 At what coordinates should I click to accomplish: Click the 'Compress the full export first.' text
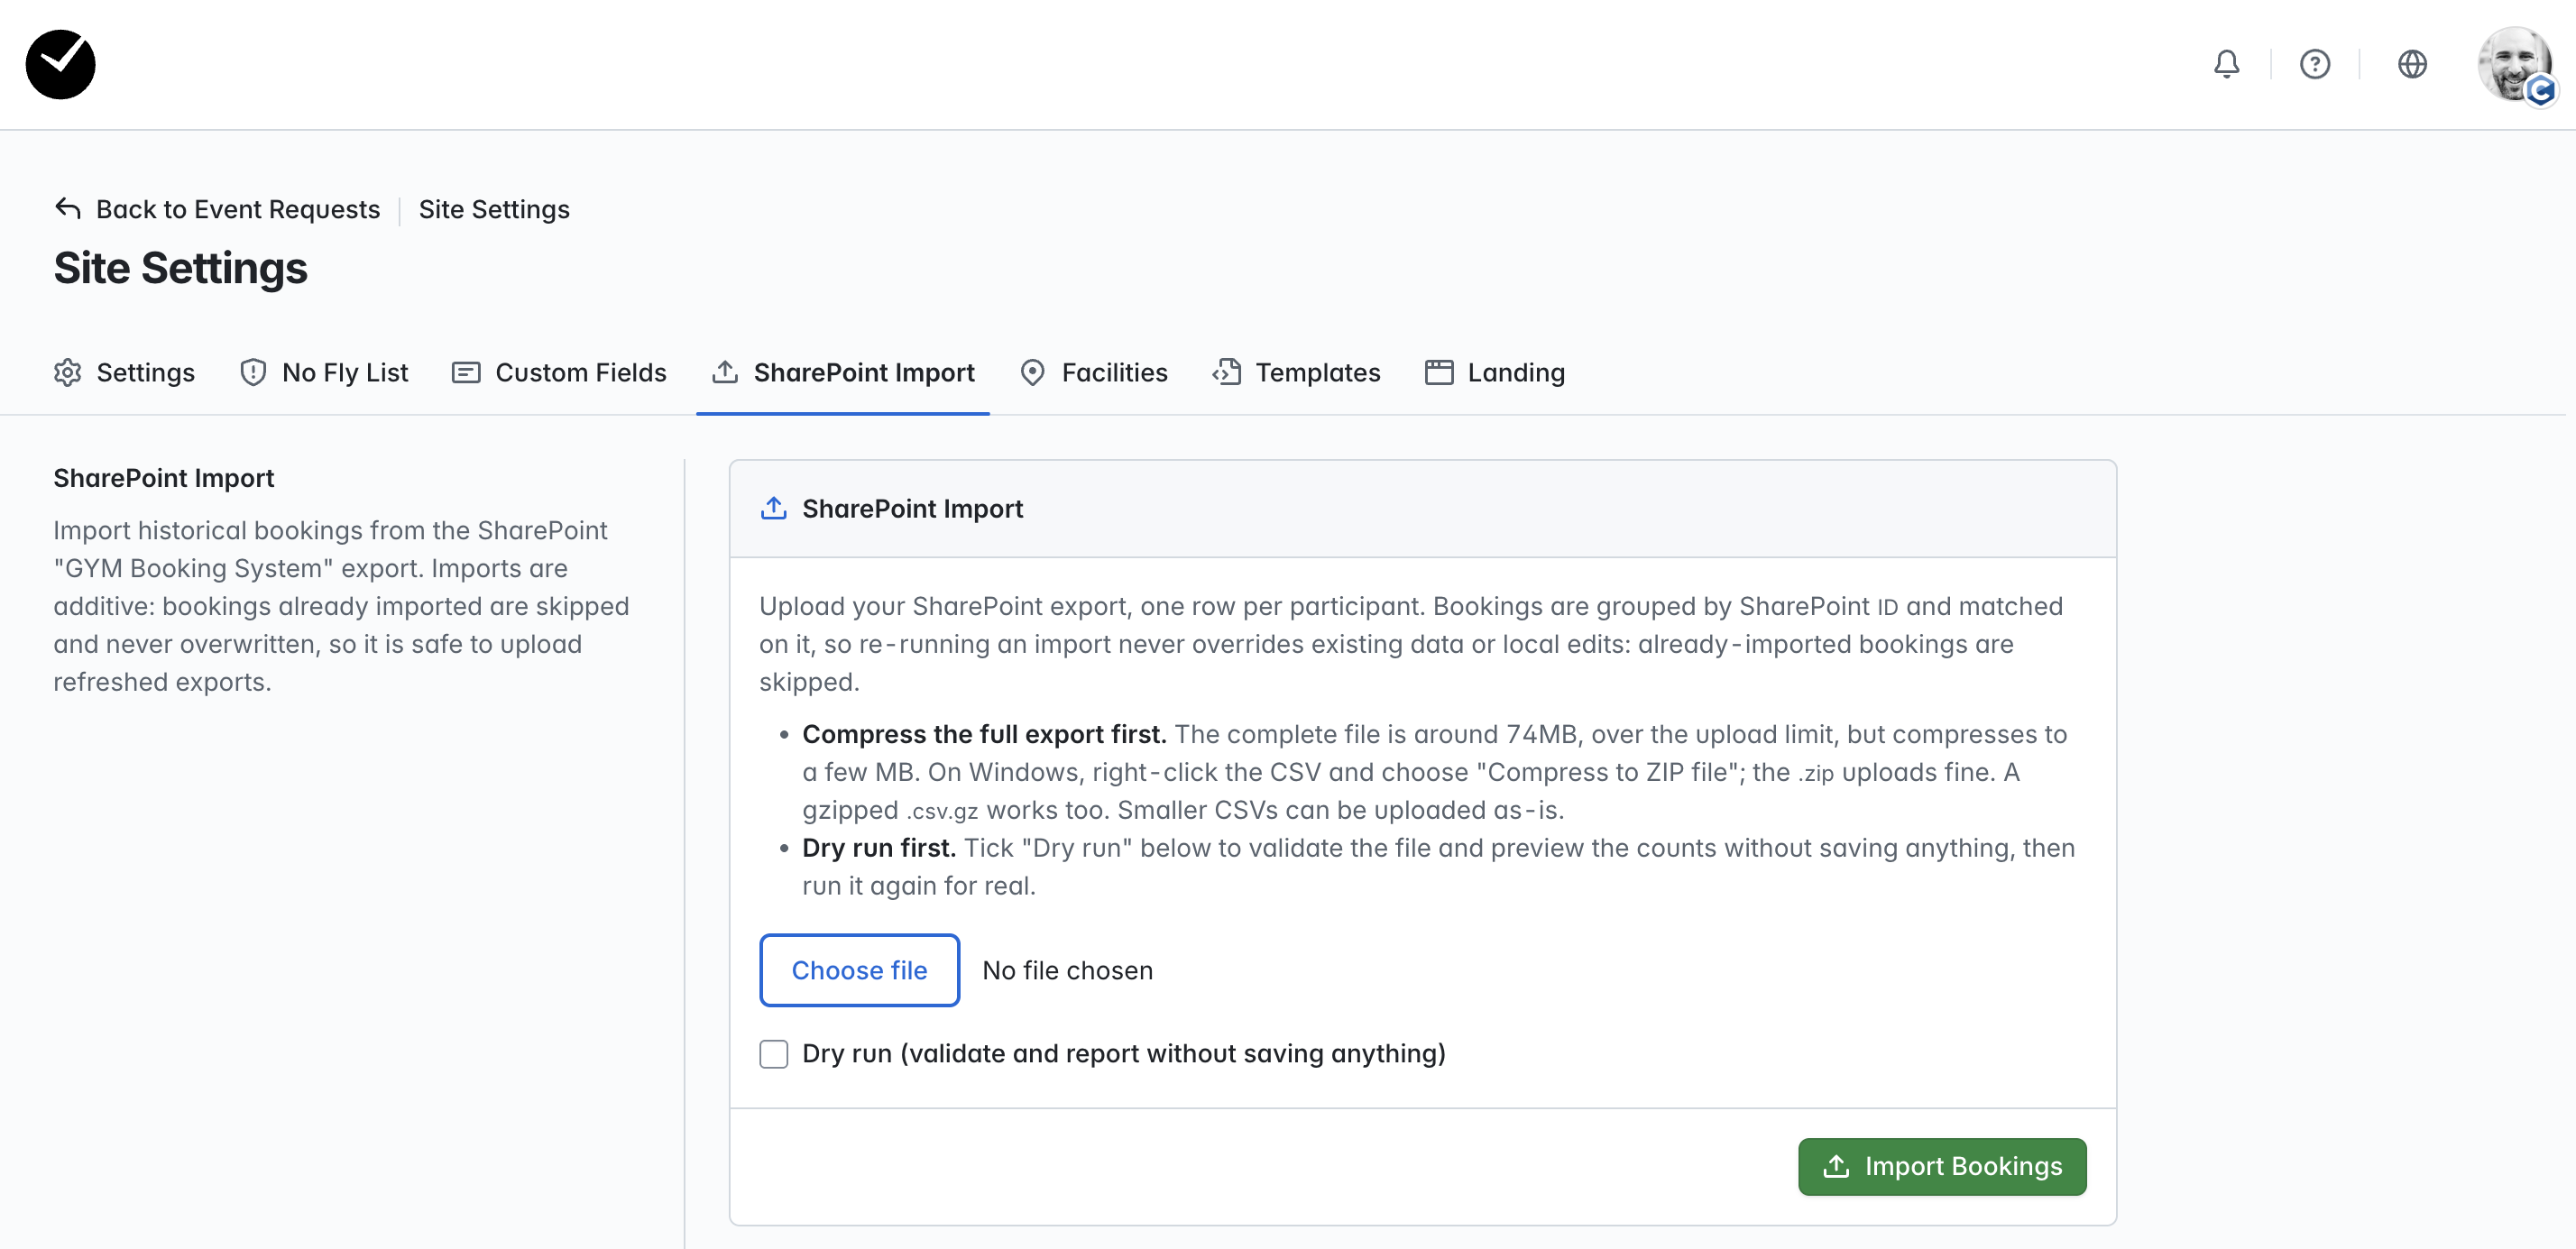point(984,733)
